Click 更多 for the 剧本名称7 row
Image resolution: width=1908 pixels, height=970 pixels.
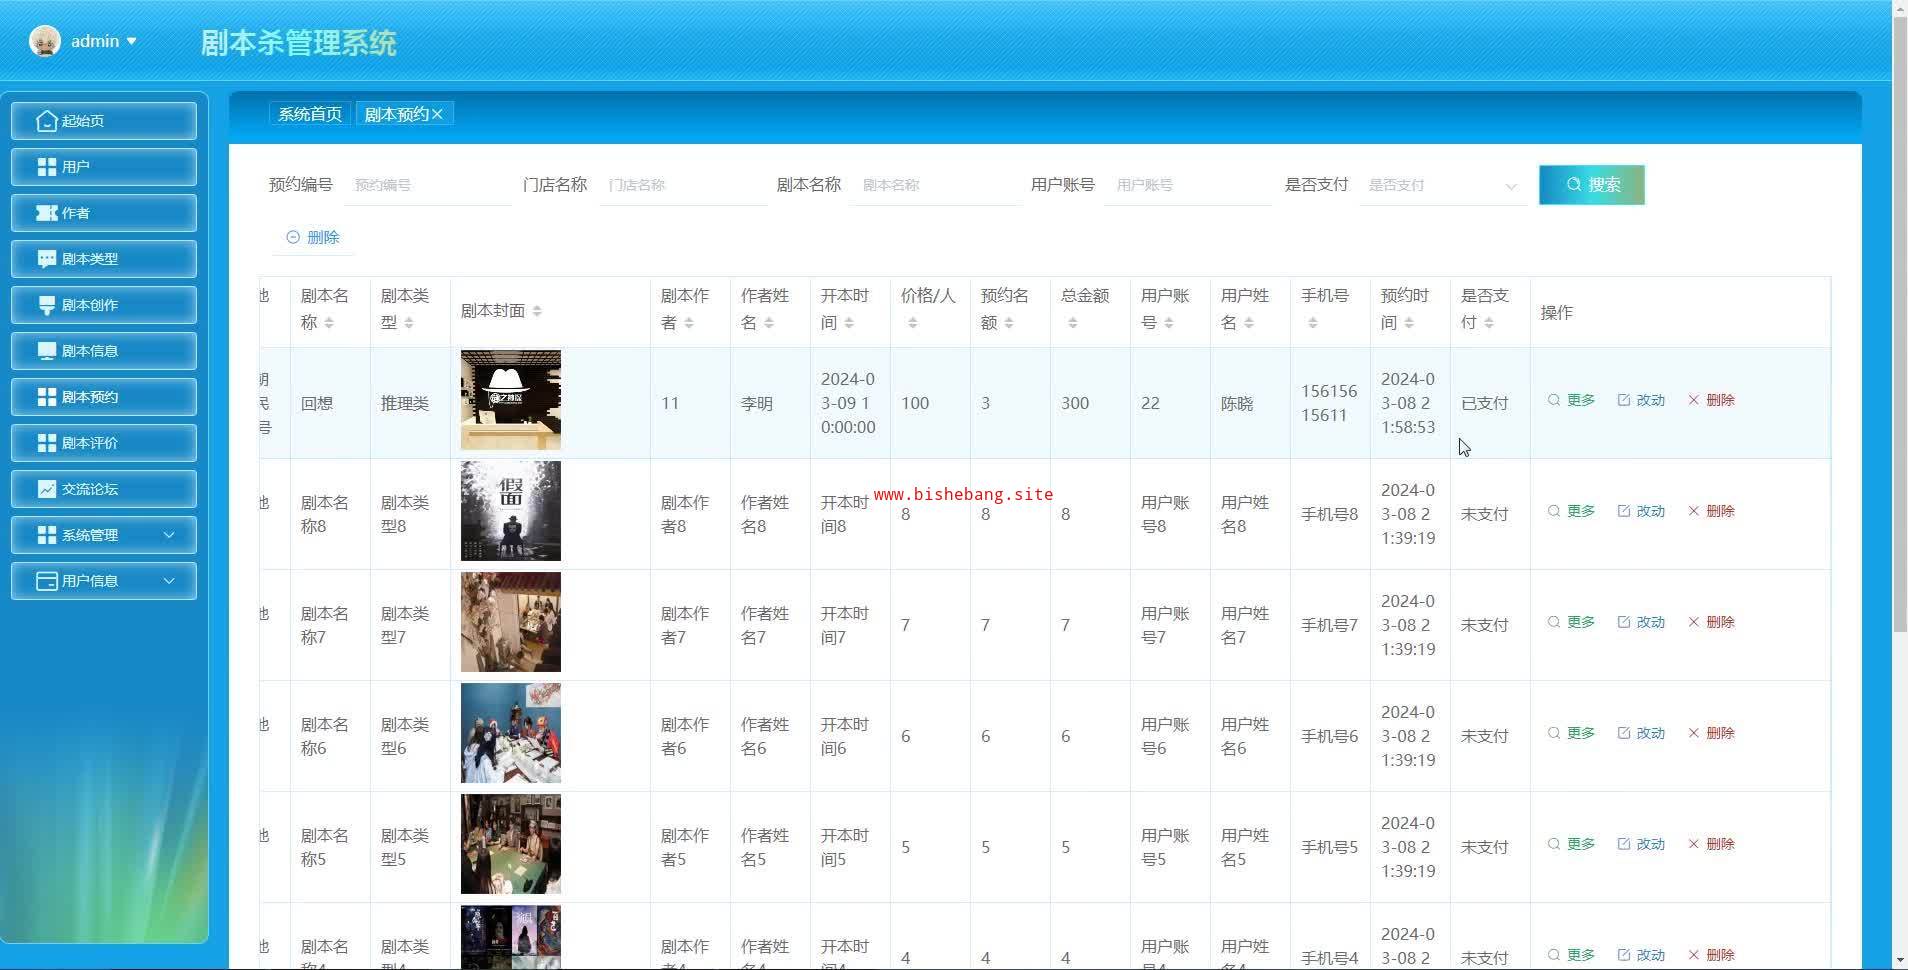(x=1572, y=622)
